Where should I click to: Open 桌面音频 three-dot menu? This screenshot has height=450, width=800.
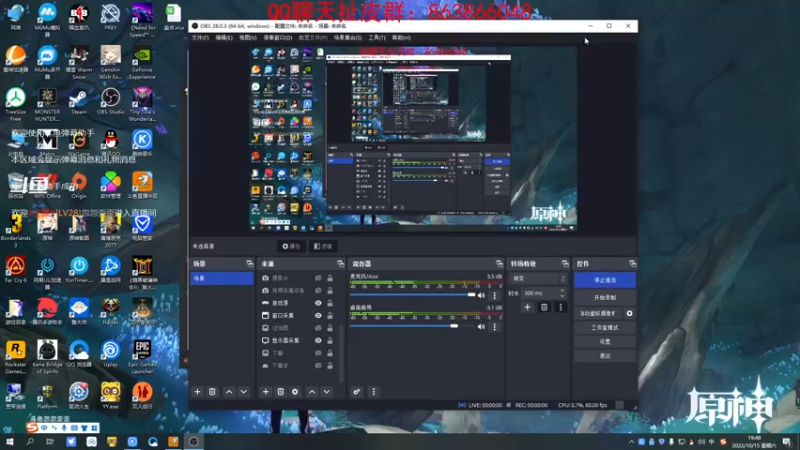pyautogui.click(x=494, y=327)
